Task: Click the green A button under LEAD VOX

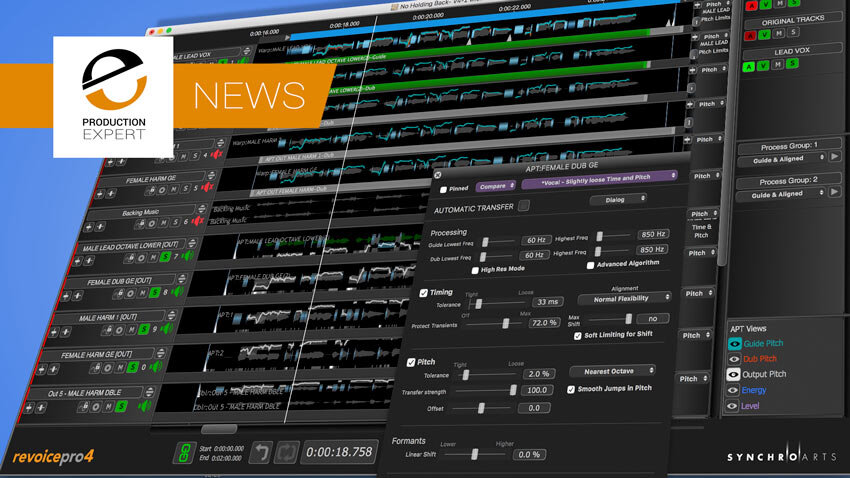Action: point(749,67)
